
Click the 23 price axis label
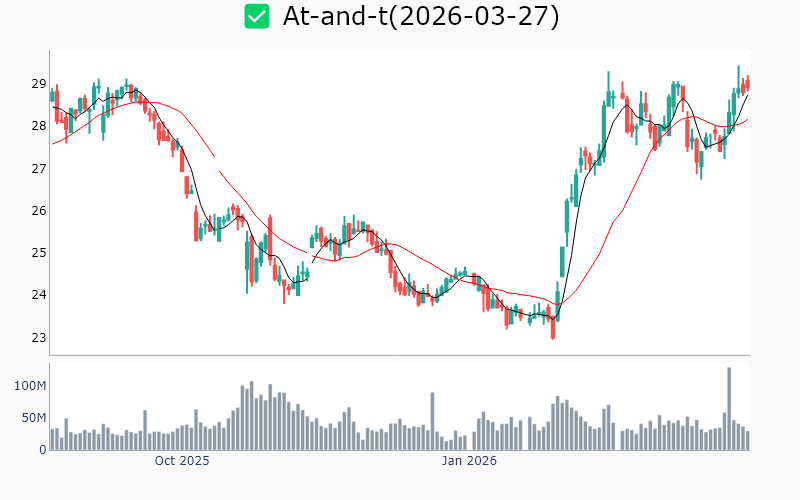tap(39, 337)
